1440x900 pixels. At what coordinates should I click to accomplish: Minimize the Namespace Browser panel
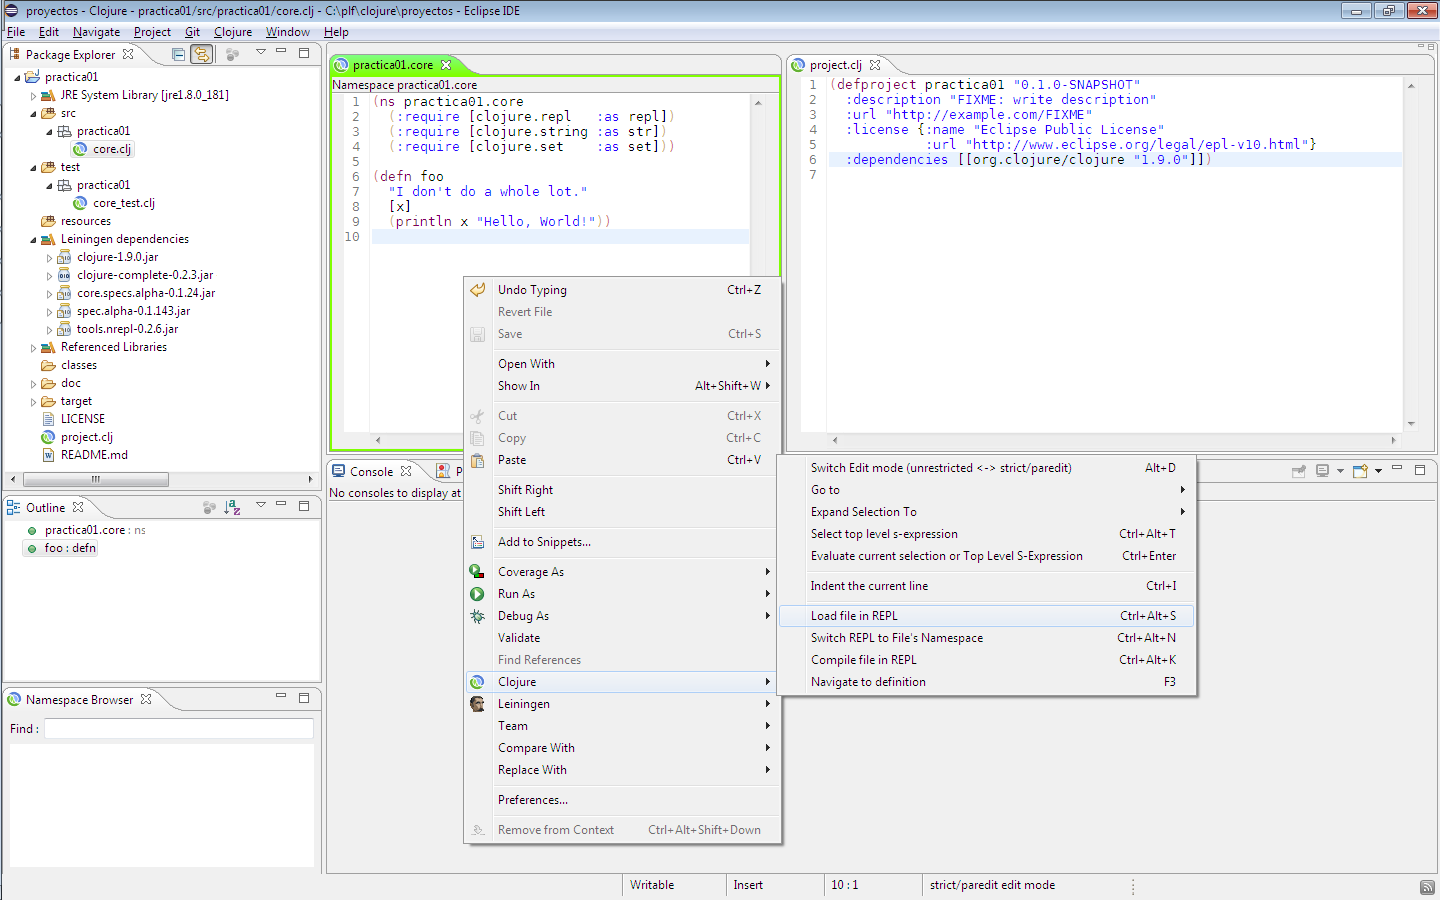pyautogui.click(x=281, y=696)
